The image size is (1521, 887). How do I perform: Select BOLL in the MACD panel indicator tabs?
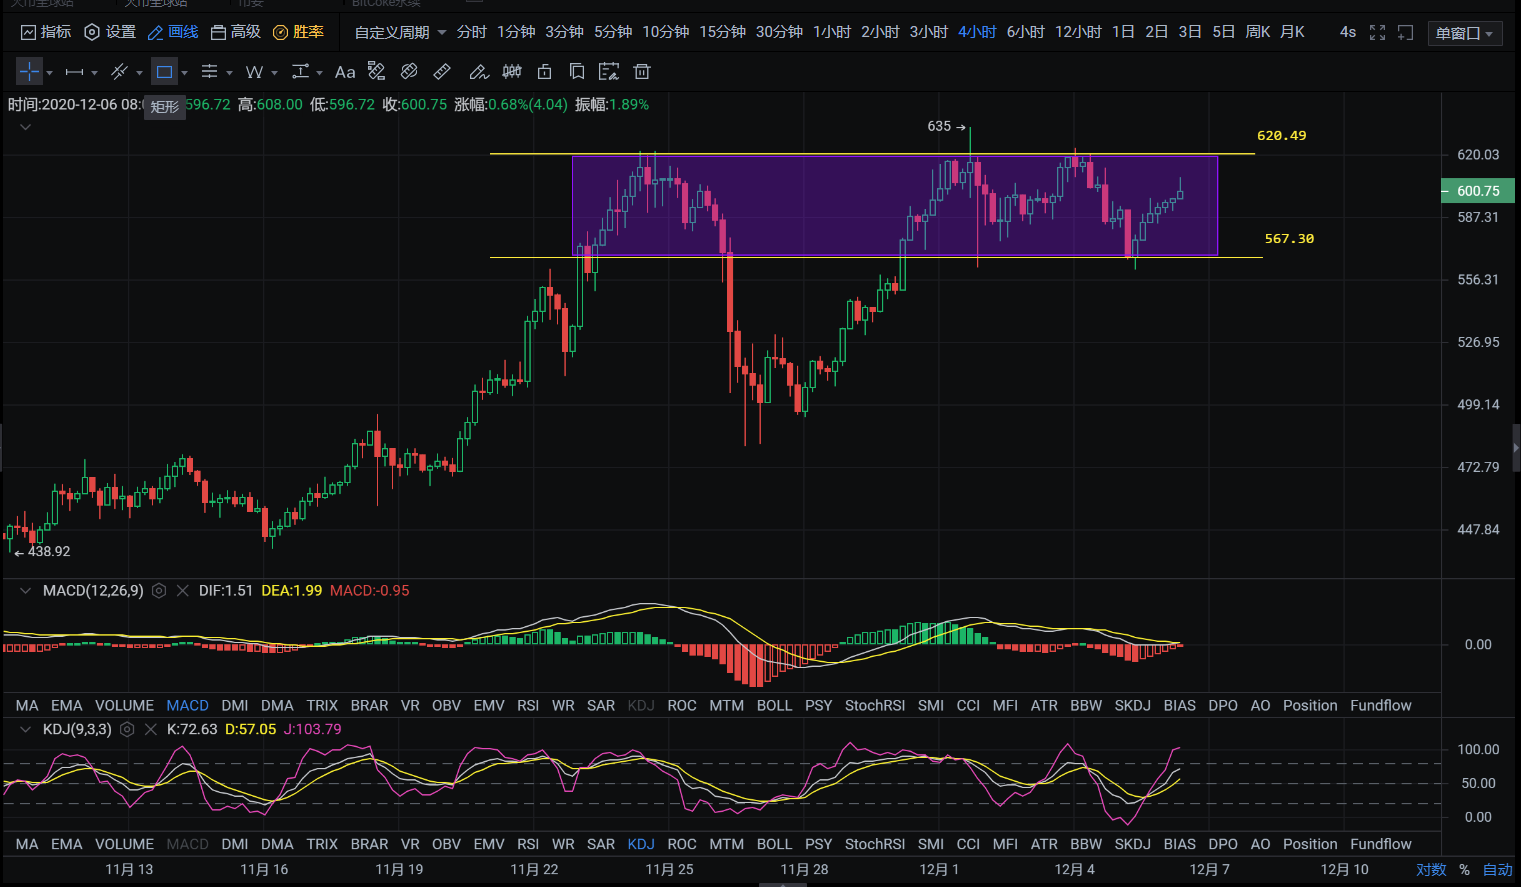774,706
